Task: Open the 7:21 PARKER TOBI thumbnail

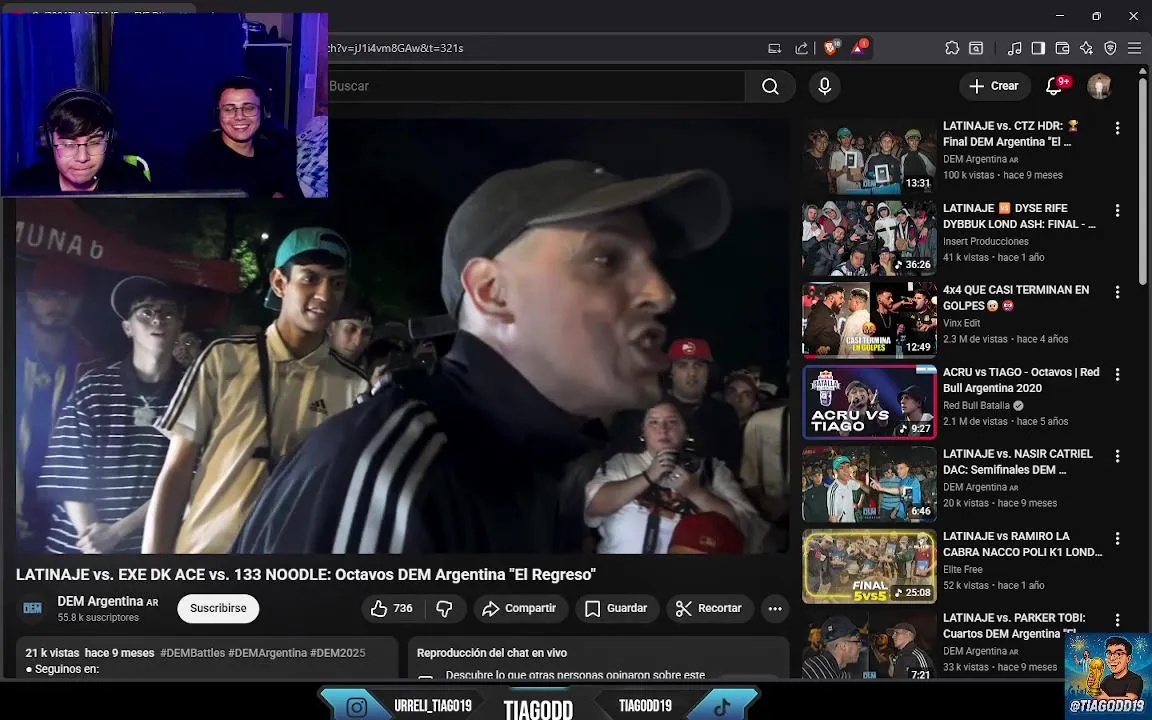Action: (x=869, y=645)
